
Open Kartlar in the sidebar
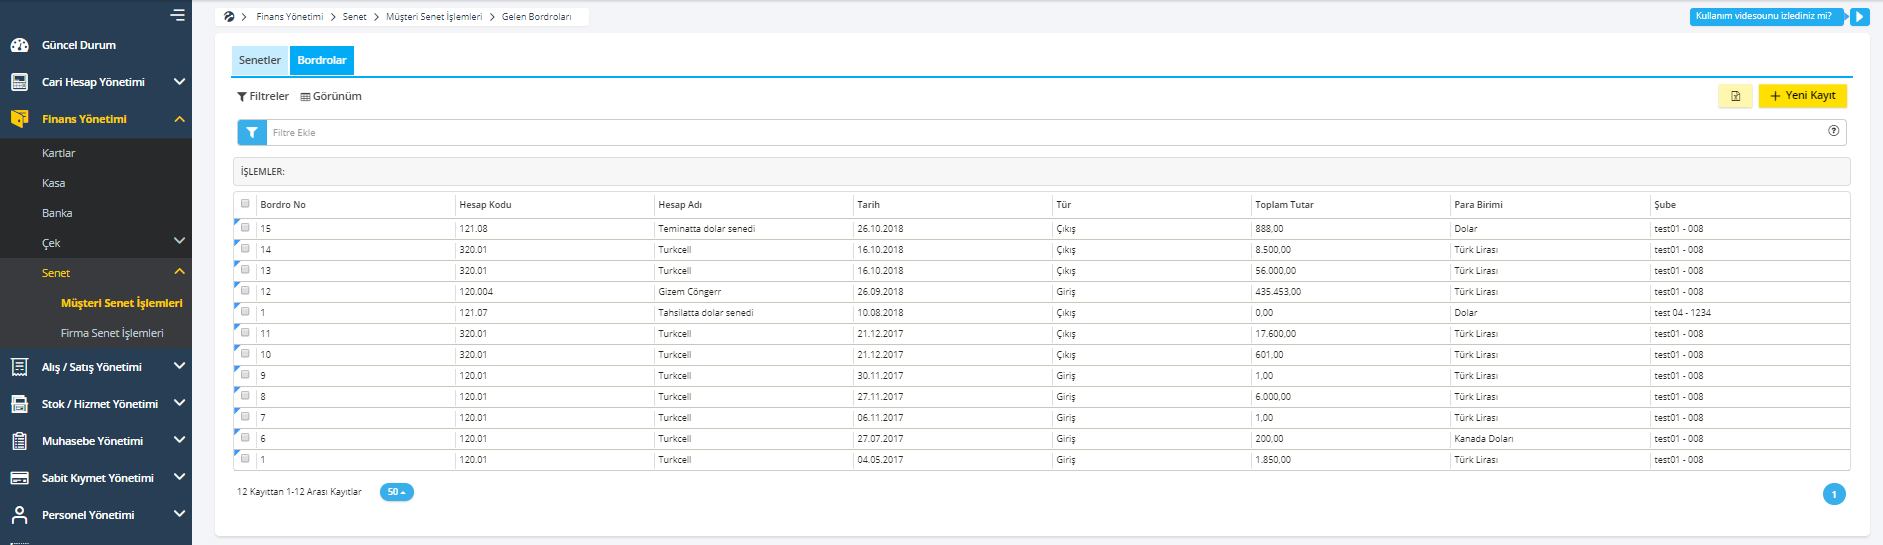[x=58, y=153]
